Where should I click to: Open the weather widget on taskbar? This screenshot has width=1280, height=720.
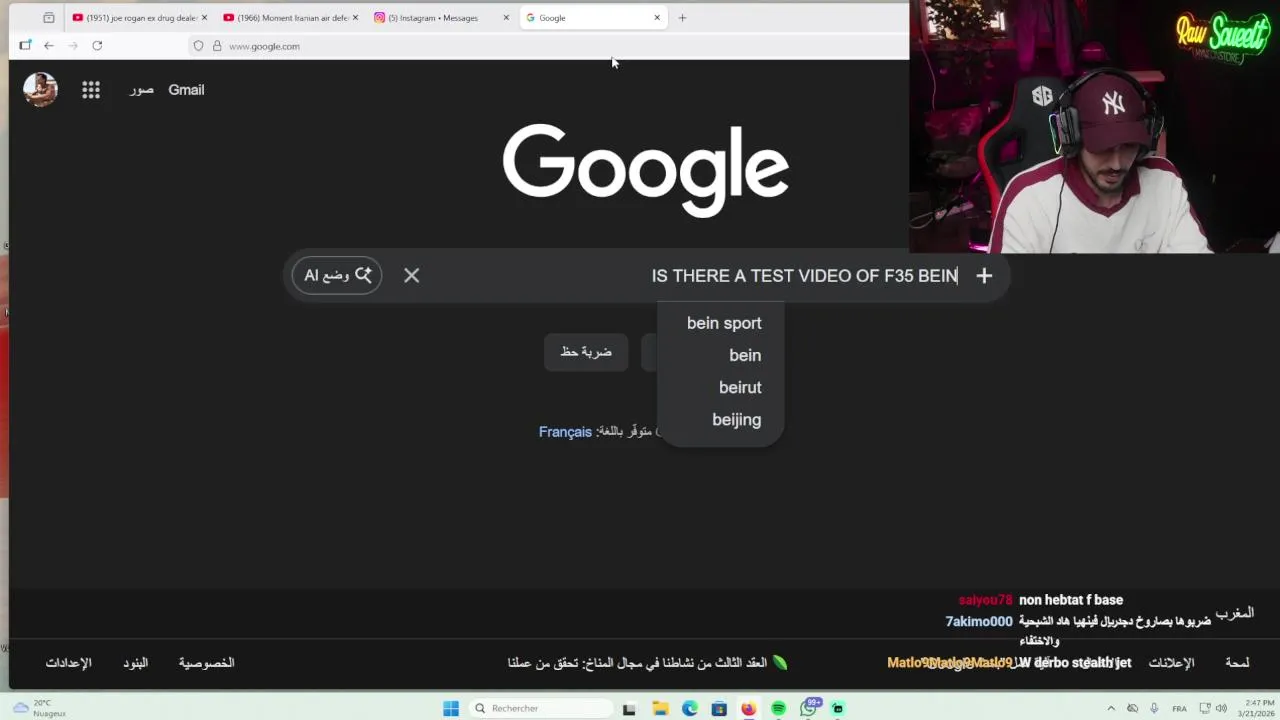(40, 708)
